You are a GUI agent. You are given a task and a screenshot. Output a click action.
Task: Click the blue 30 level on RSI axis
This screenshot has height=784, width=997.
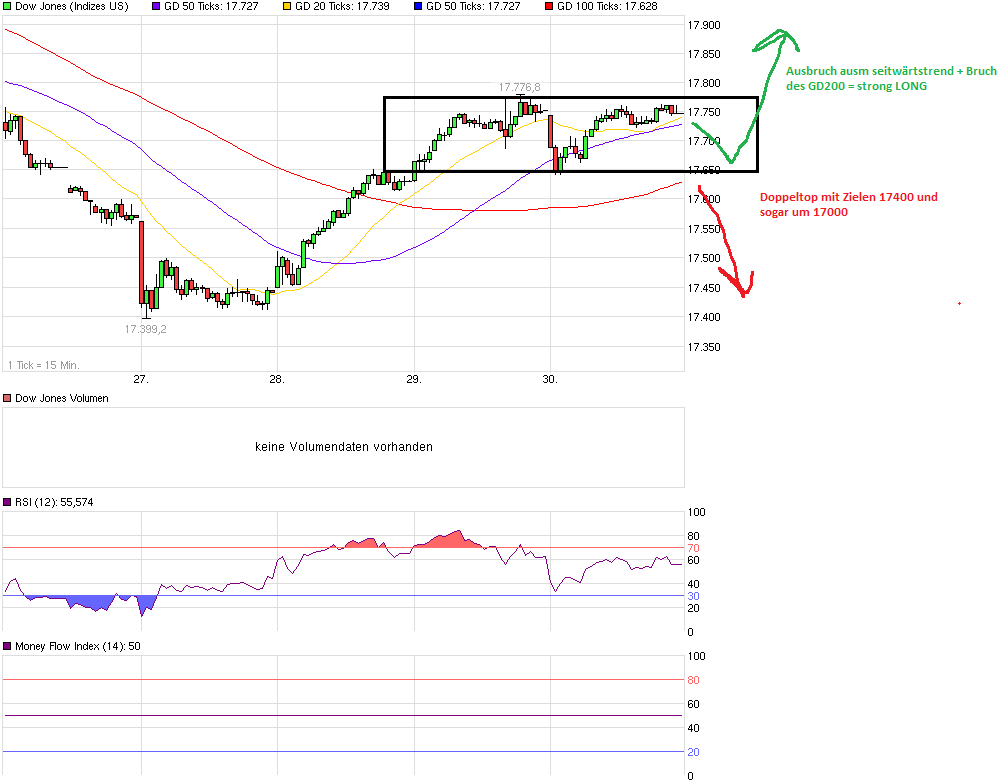693,596
